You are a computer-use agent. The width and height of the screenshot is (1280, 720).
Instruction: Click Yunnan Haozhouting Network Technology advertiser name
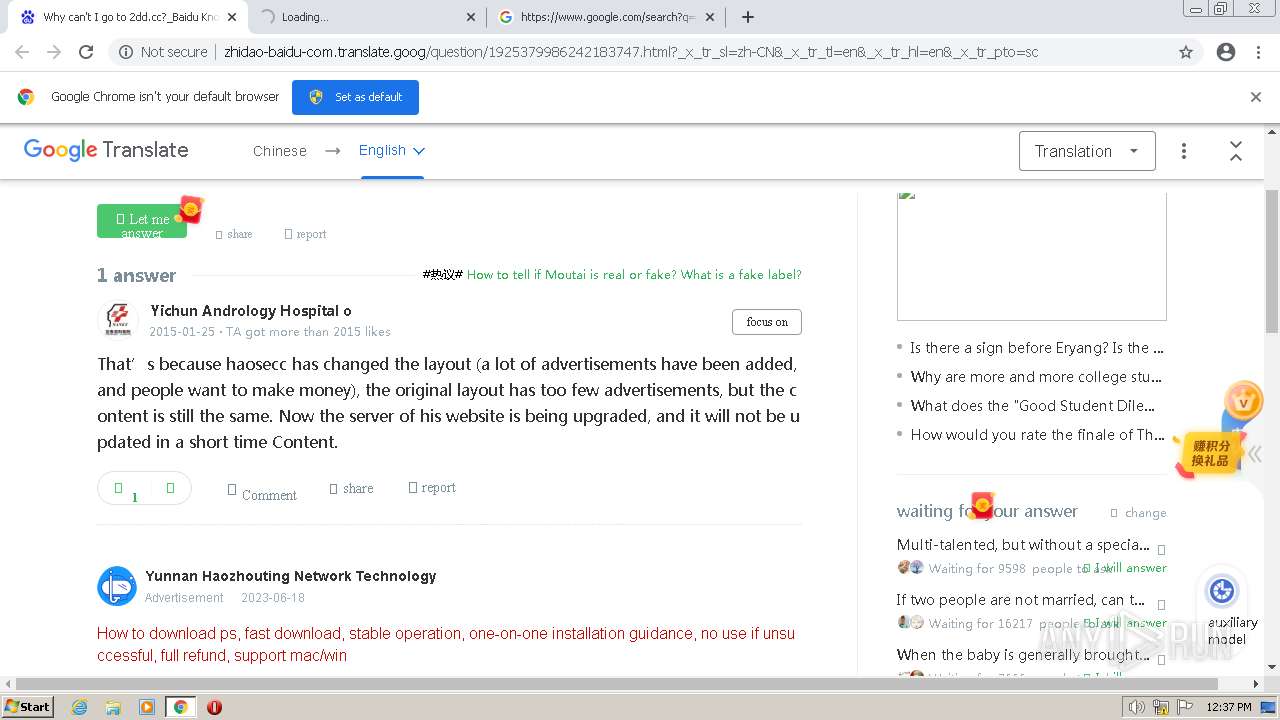click(x=291, y=576)
